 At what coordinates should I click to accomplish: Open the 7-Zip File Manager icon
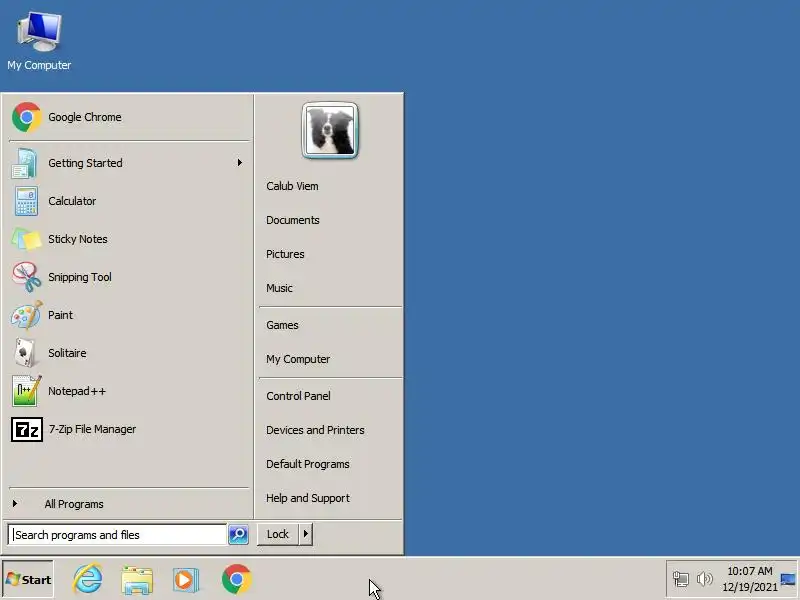27,429
